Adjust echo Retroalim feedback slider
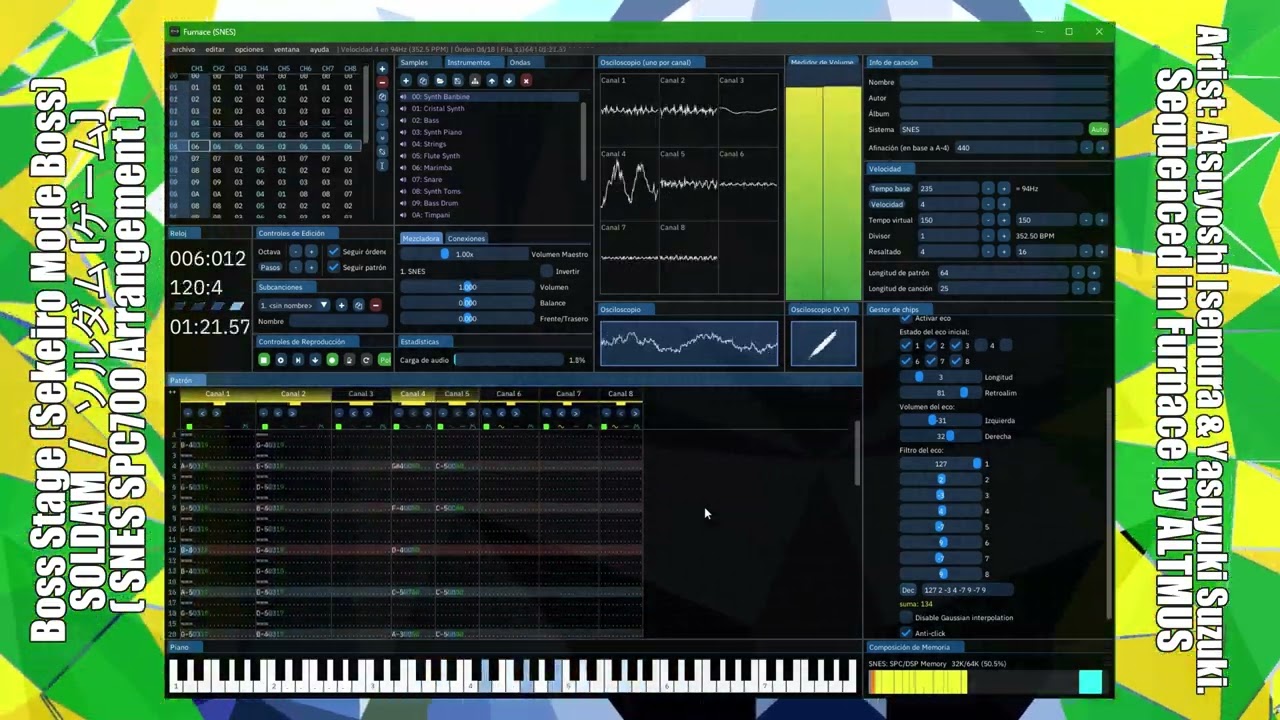Viewport: 1280px width, 720px height. click(x=941, y=393)
